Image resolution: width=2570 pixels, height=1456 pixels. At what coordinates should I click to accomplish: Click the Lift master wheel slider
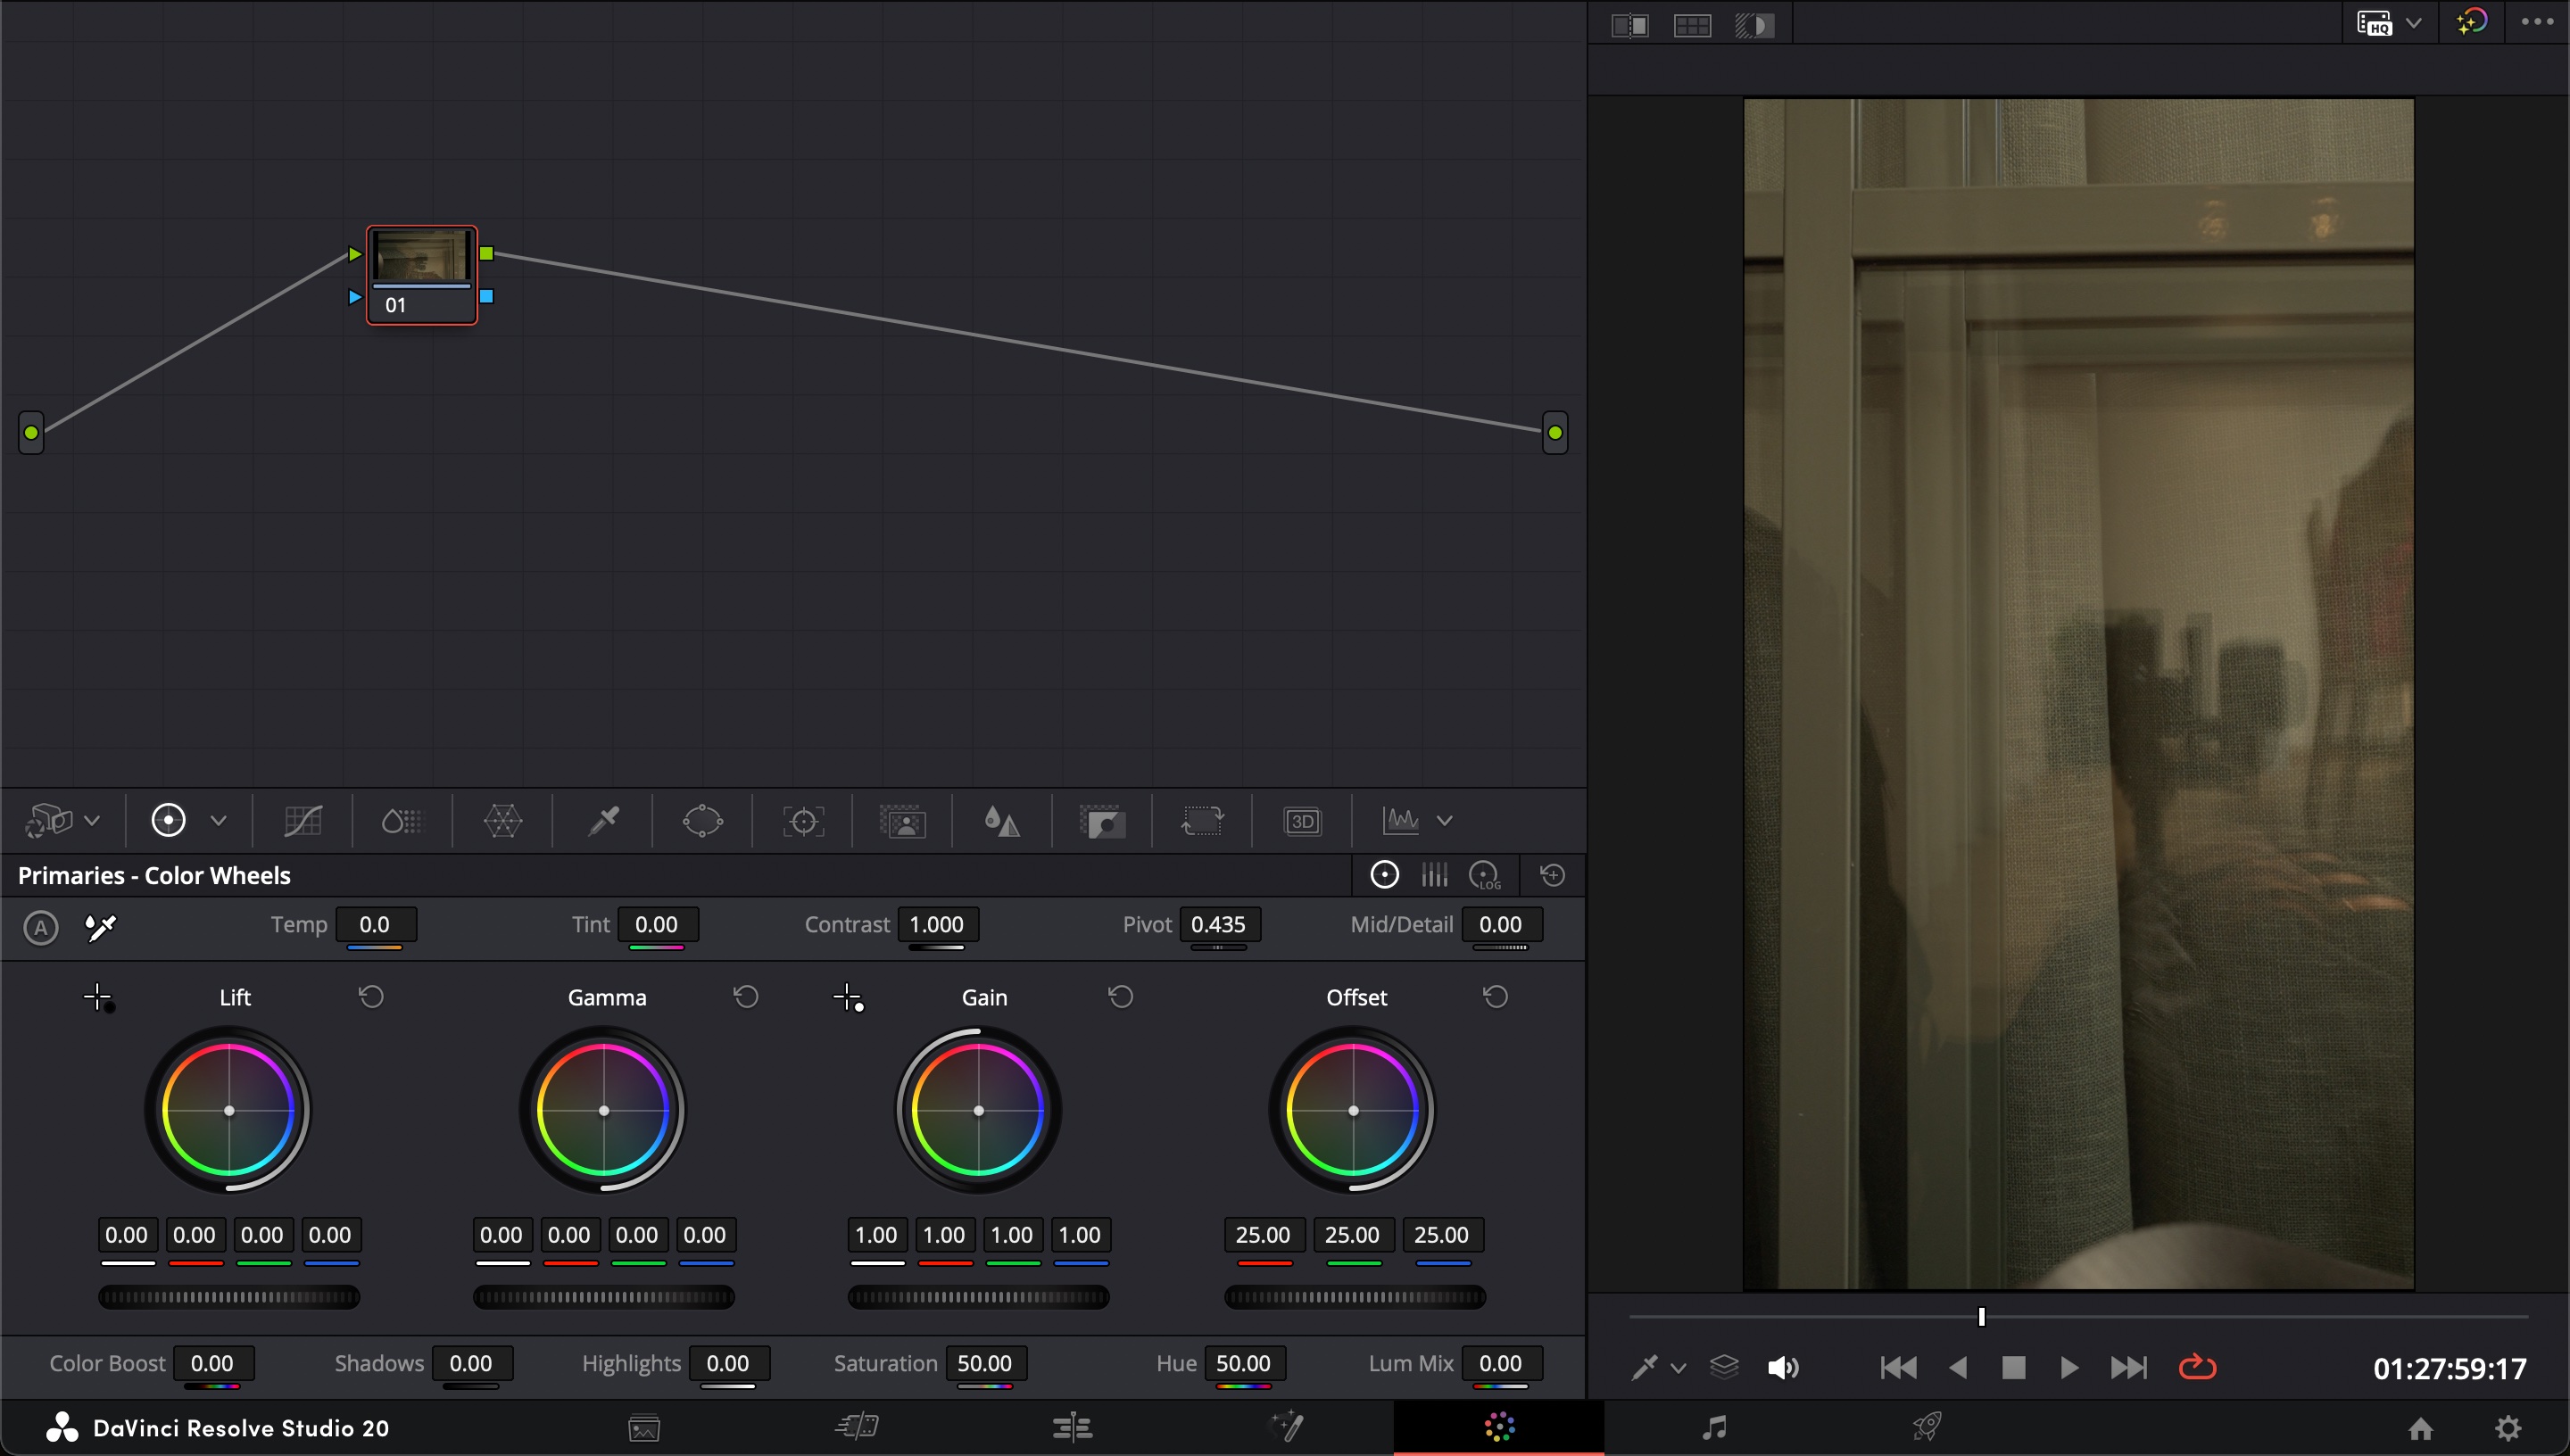(x=229, y=1297)
